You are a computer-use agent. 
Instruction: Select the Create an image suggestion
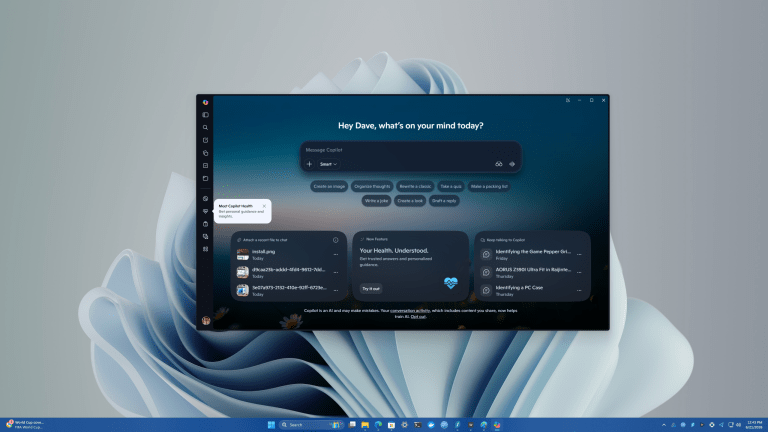[x=329, y=186]
